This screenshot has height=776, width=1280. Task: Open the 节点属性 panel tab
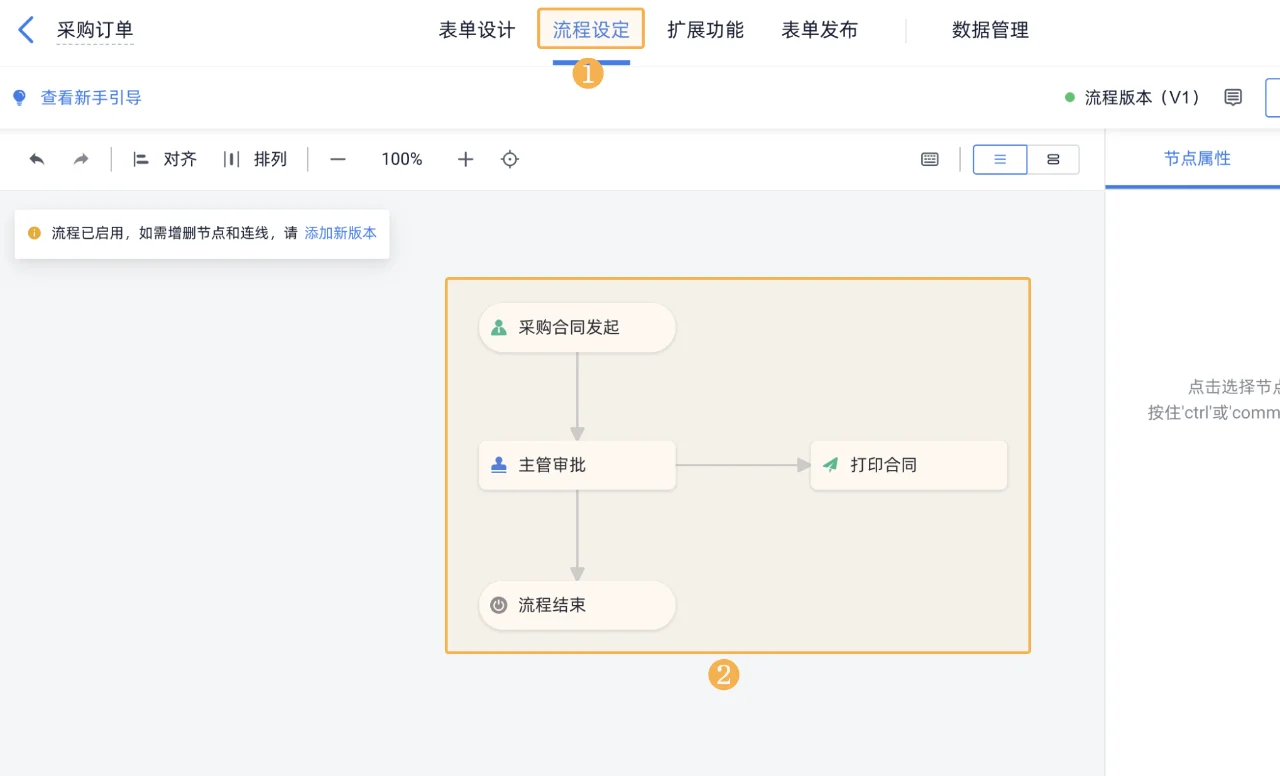coord(1197,158)
